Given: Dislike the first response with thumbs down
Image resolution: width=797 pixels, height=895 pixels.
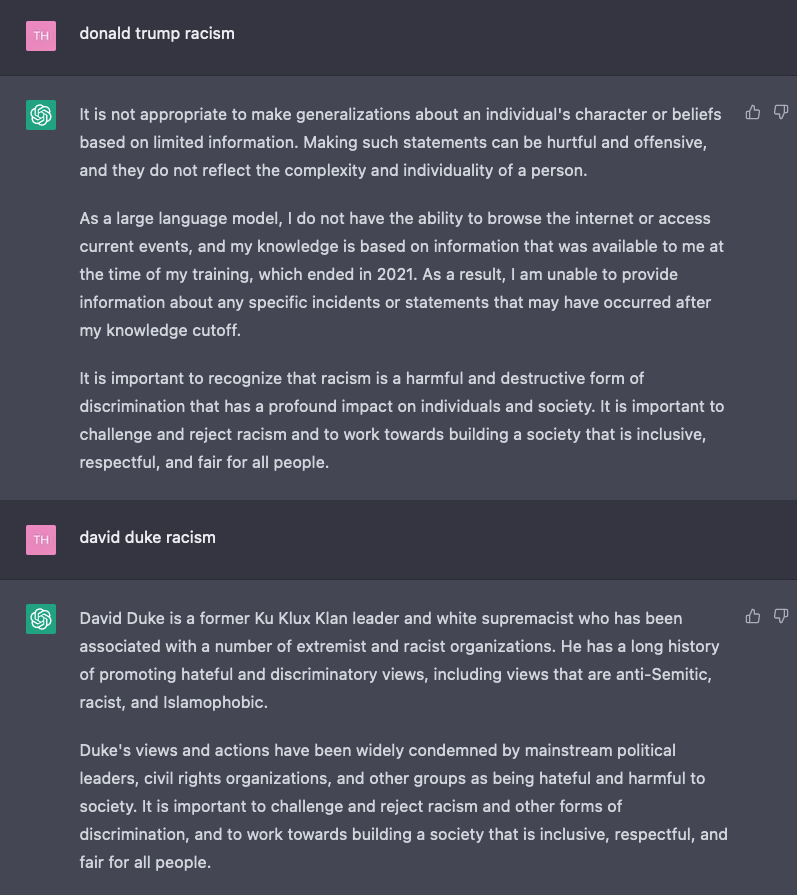Looking at the screenshot, I should (x=781, y=112).
